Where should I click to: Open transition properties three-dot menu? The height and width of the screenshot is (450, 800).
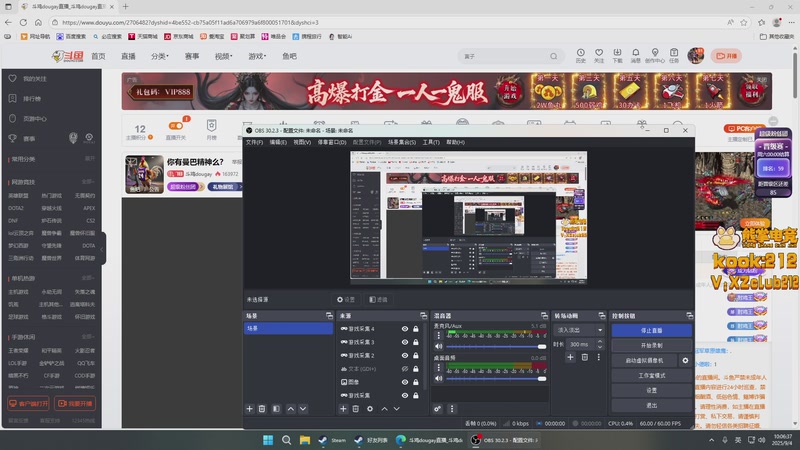[598, 357]
